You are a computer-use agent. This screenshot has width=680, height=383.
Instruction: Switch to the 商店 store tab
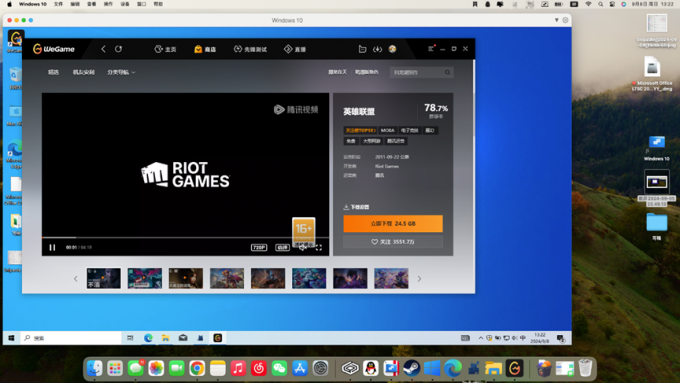205,49
